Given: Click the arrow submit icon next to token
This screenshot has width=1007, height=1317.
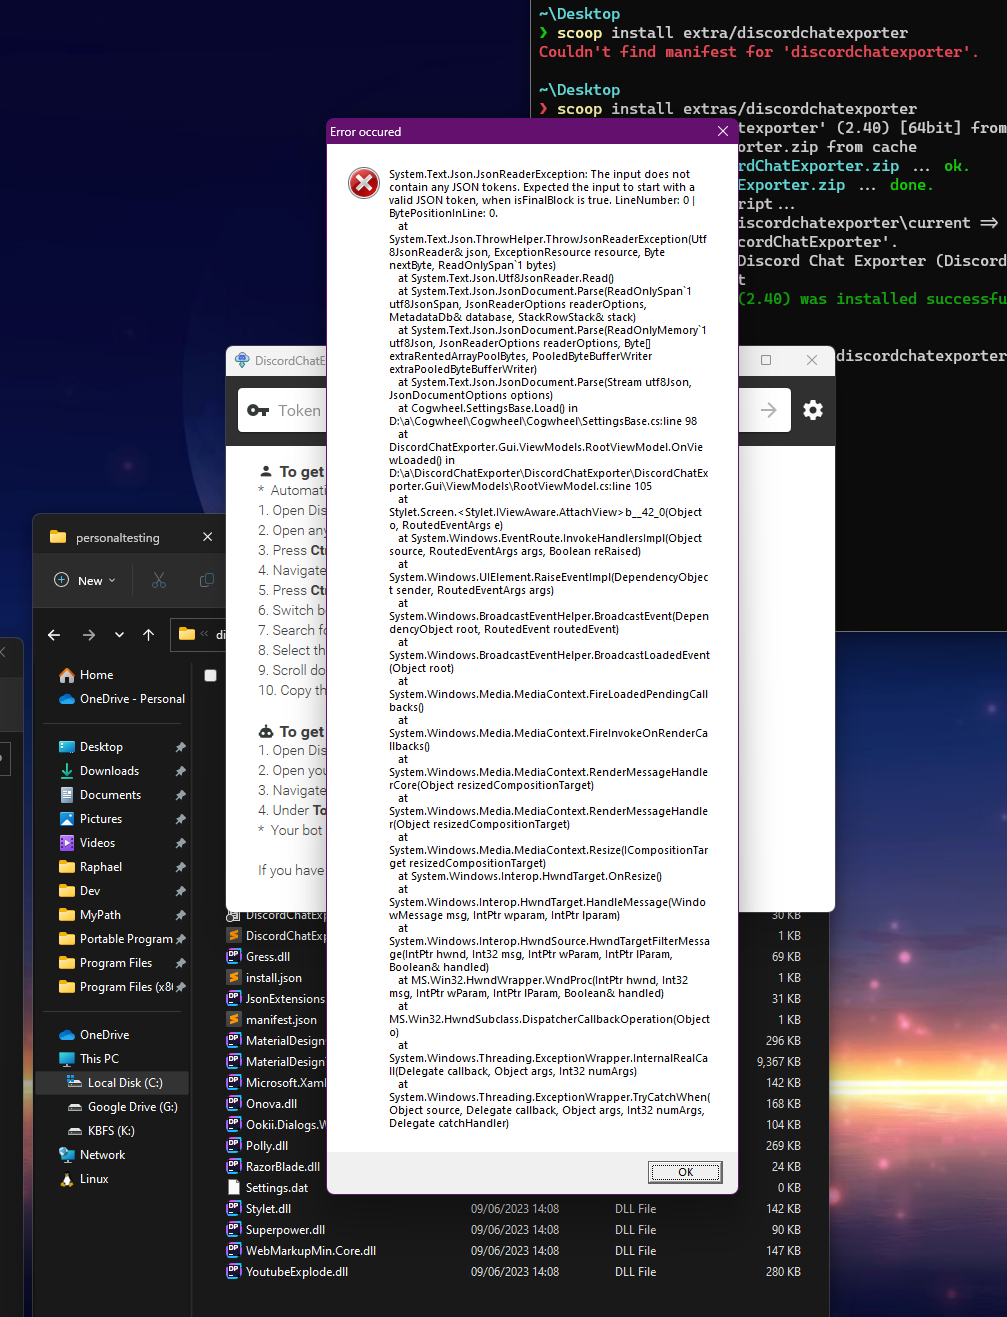Looking at the screenshot, I should tap(766, 410).
